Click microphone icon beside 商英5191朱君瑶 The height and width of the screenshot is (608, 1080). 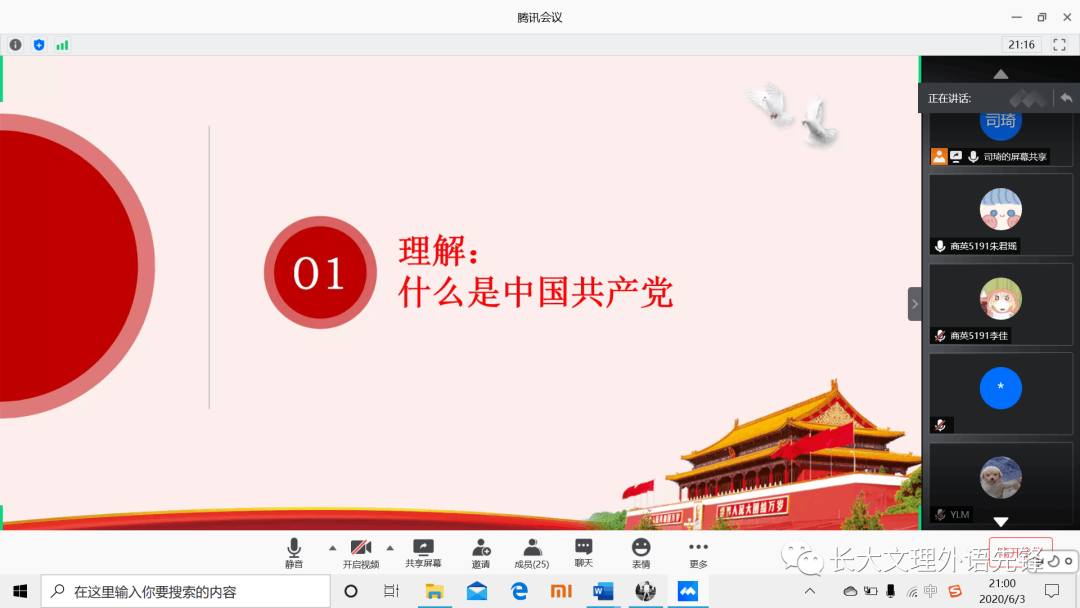[940, 246]
